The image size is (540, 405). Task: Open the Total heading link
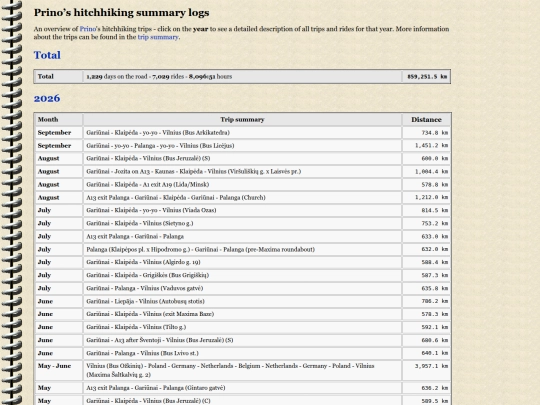[47, 55]
